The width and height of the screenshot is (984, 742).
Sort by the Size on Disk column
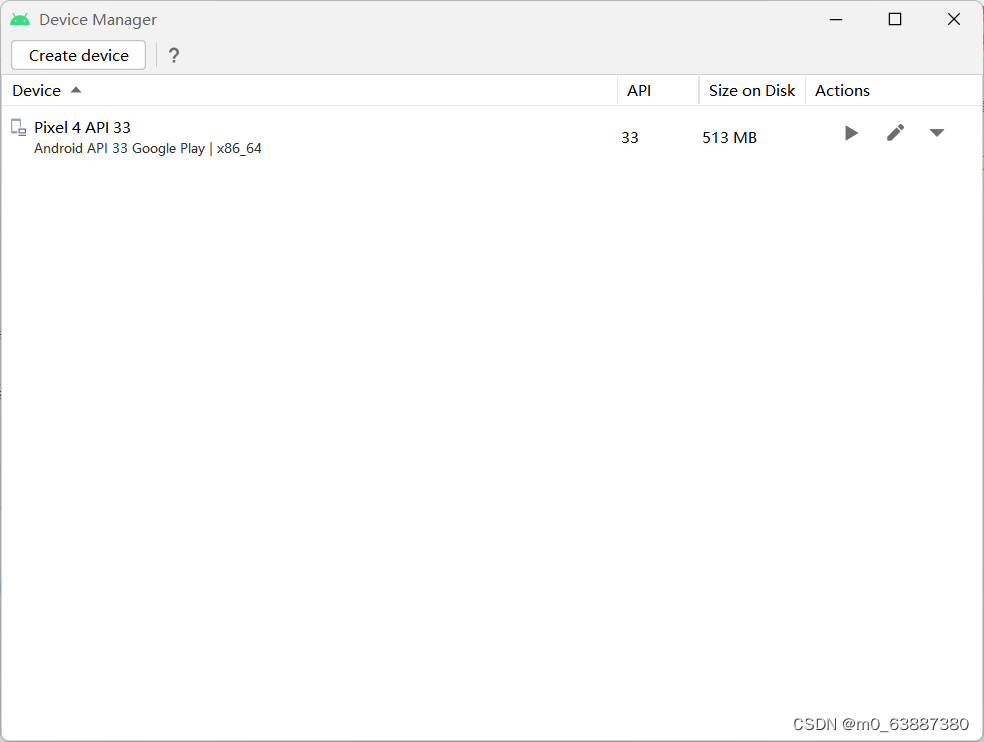[x=752, y=90]
